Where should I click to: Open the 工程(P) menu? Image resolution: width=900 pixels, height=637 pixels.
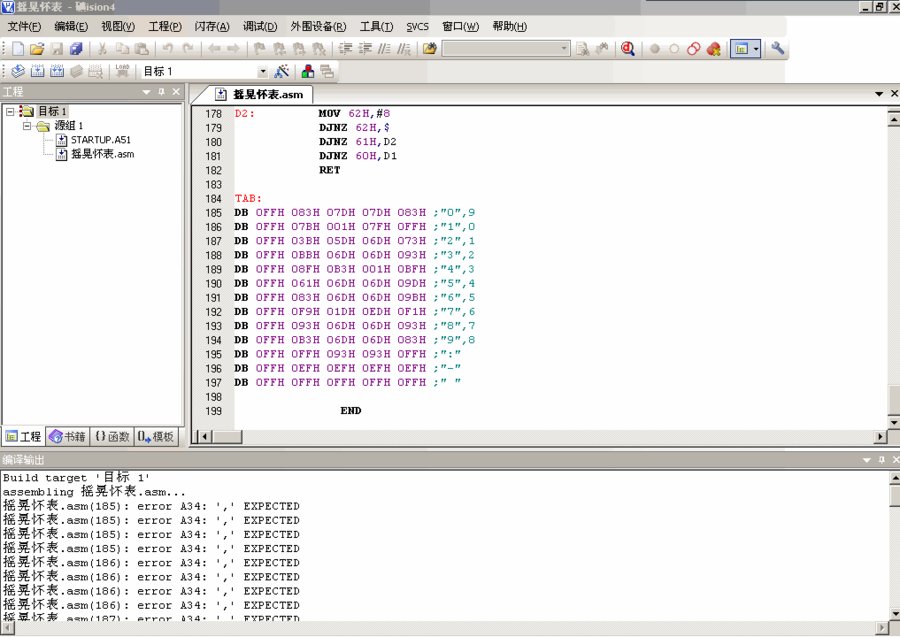165,26
